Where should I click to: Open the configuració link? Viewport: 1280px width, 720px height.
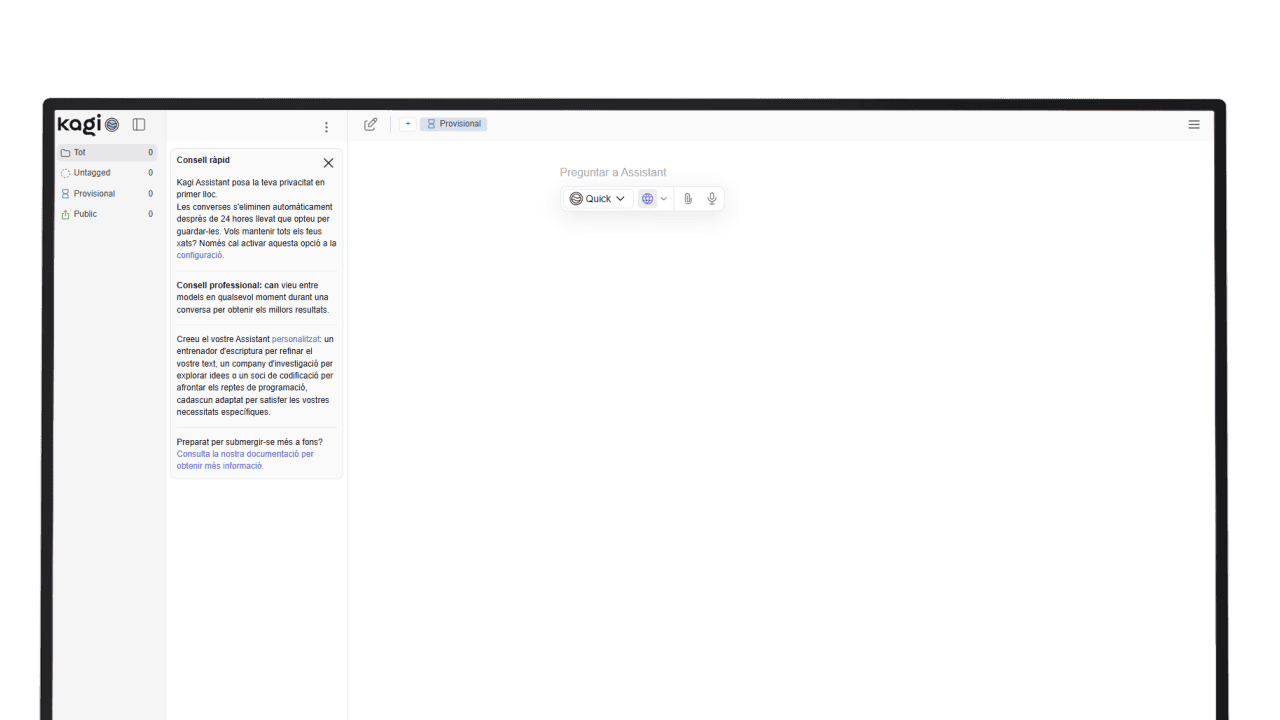[199, 256]
